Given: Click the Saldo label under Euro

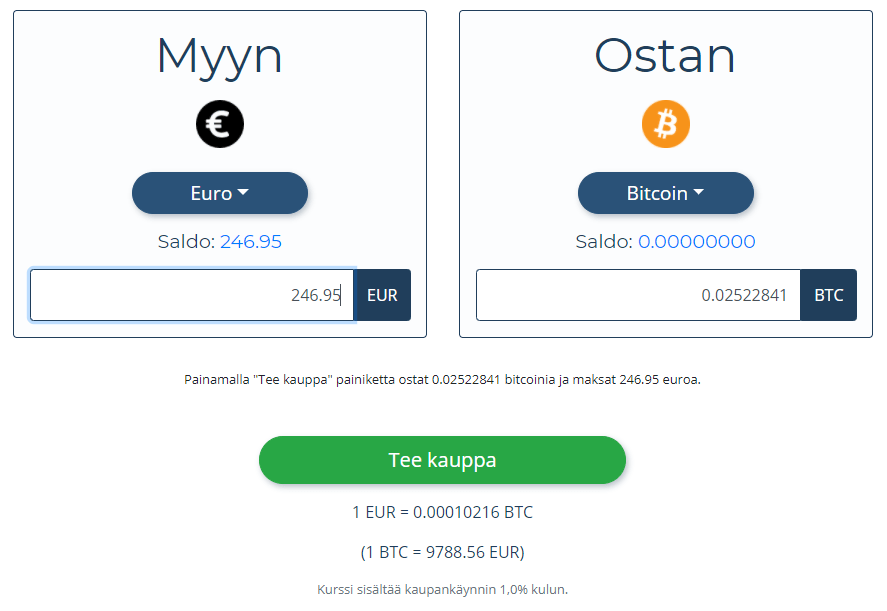Looking at the screenshot, I should point(186,241).
